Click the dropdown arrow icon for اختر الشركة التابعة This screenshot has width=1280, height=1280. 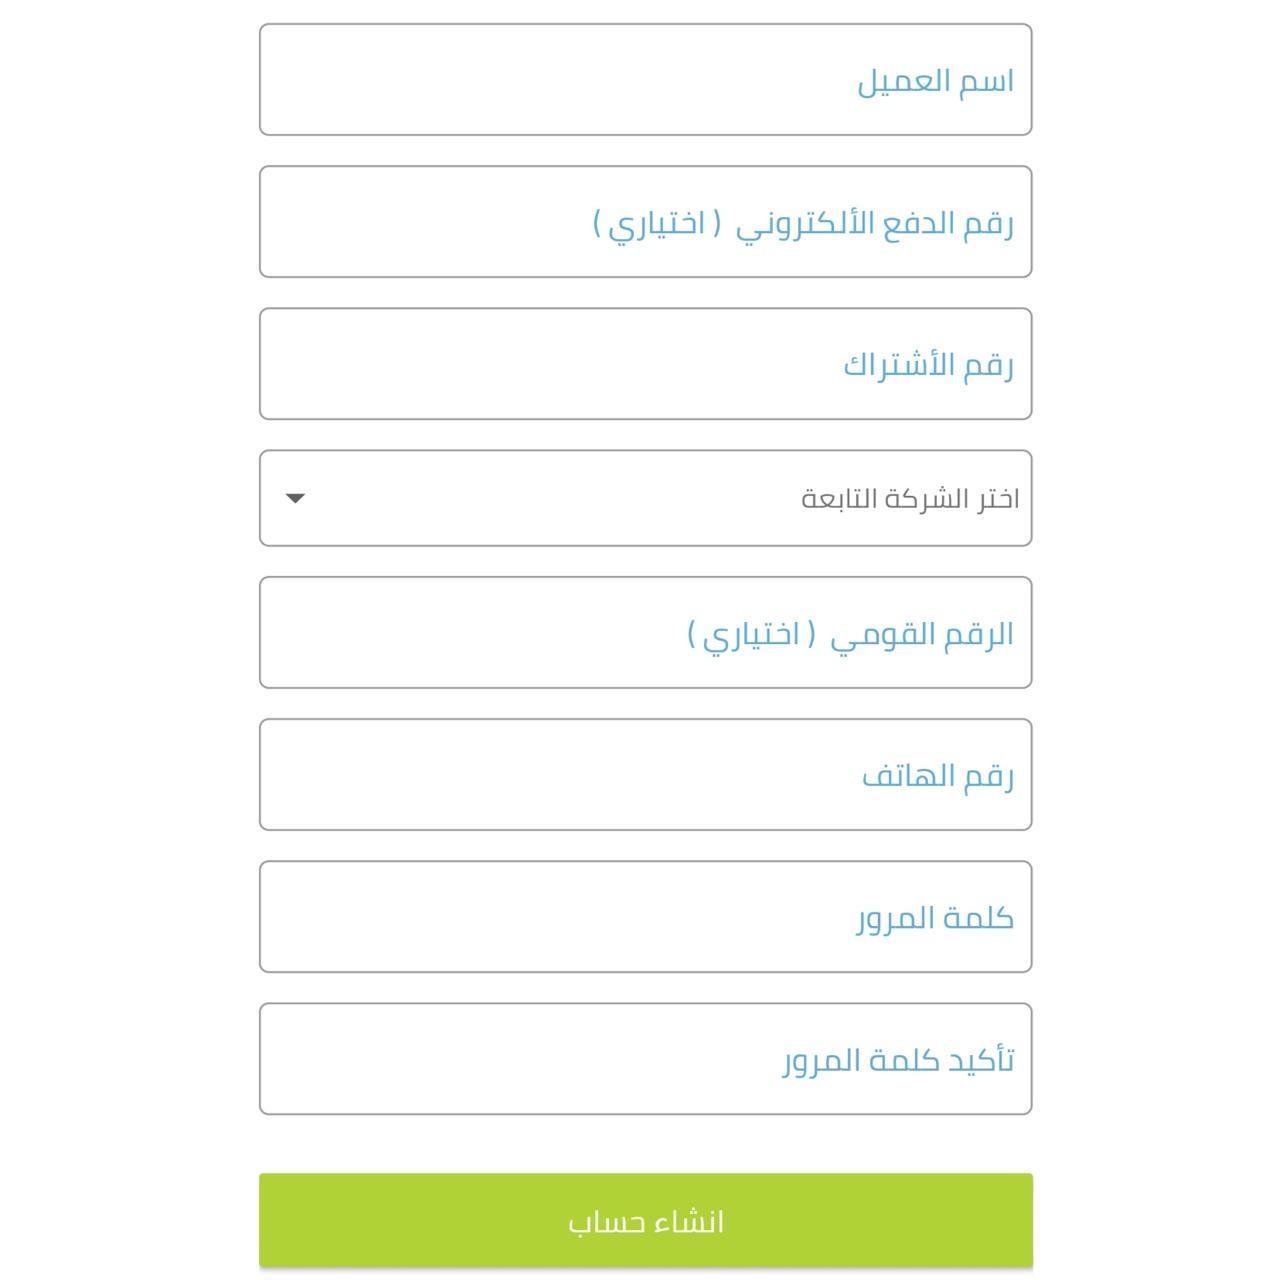(295, 498)
